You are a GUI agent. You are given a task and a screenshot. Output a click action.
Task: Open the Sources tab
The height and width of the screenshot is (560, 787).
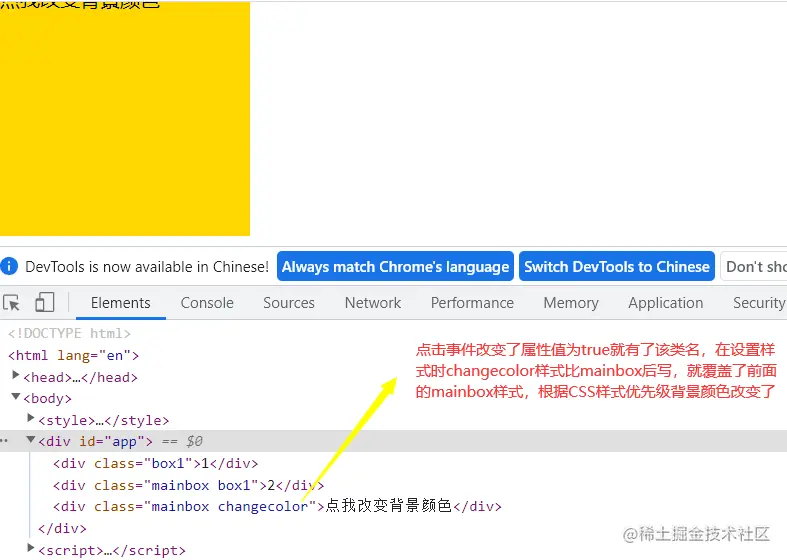point(289,303)
